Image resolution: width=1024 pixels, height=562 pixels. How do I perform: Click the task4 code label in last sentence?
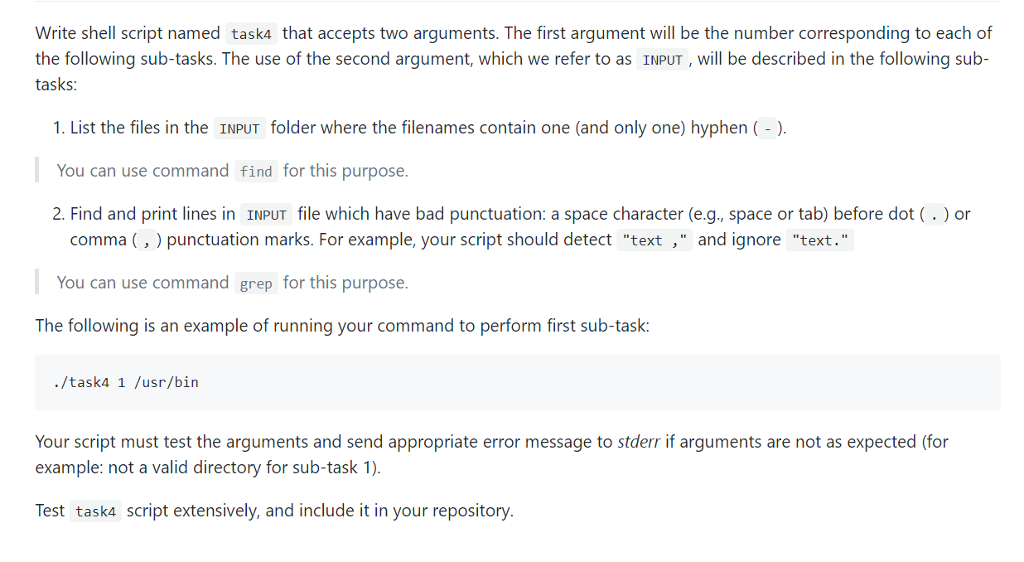(95, 511)
